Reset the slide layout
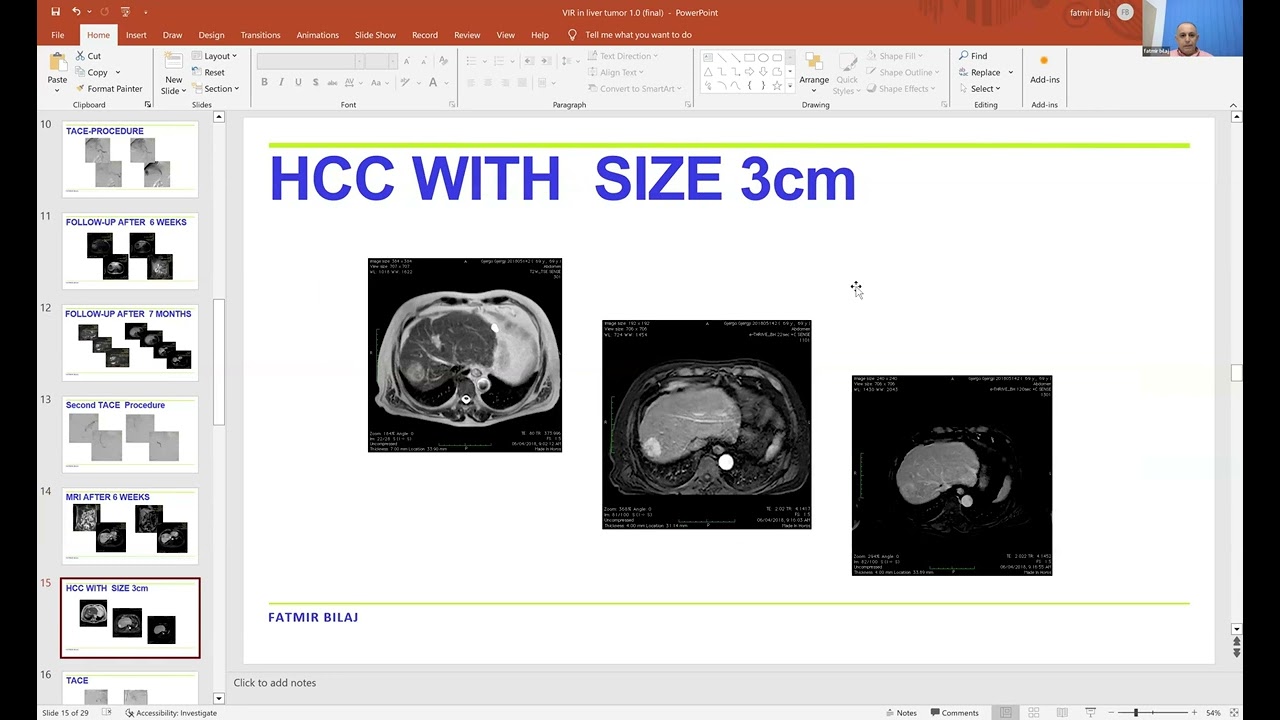 pyautogui.click(x=209, y=72)
